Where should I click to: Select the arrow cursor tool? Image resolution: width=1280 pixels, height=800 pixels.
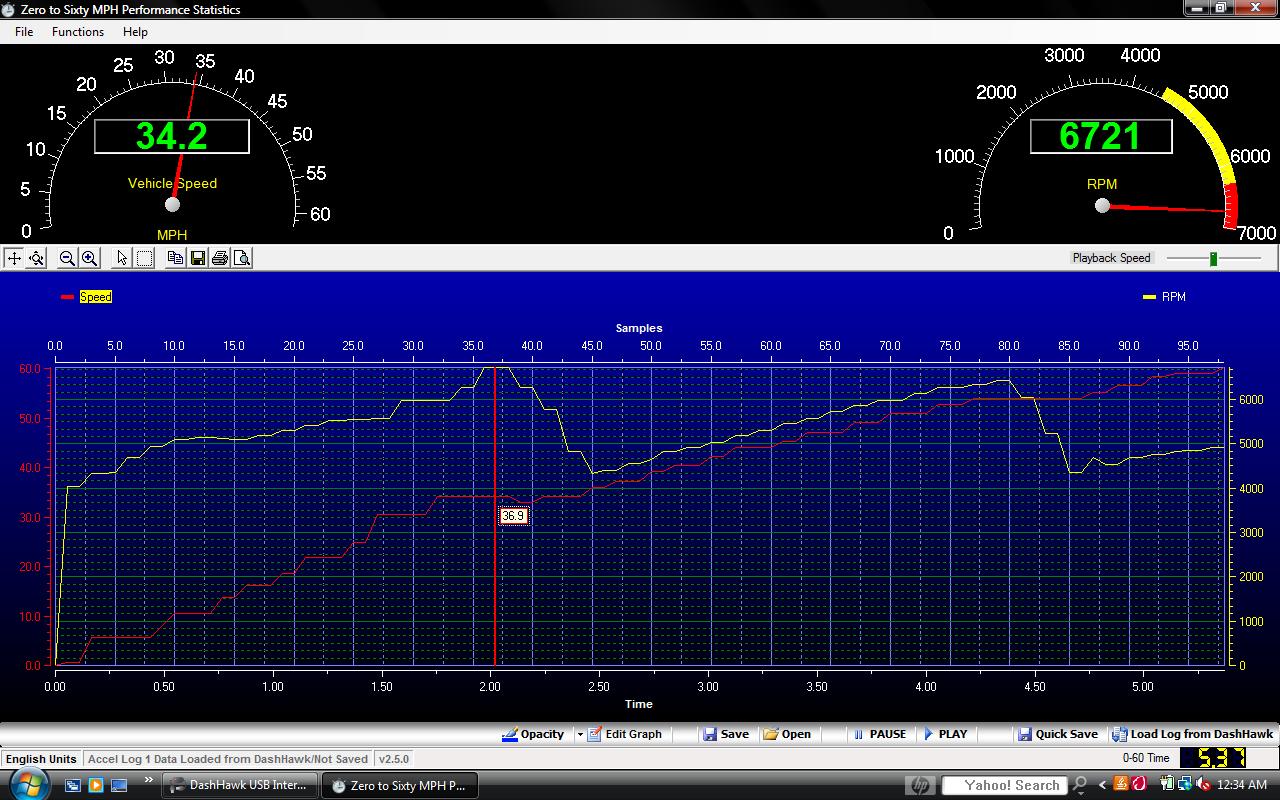tap(122, 258)
